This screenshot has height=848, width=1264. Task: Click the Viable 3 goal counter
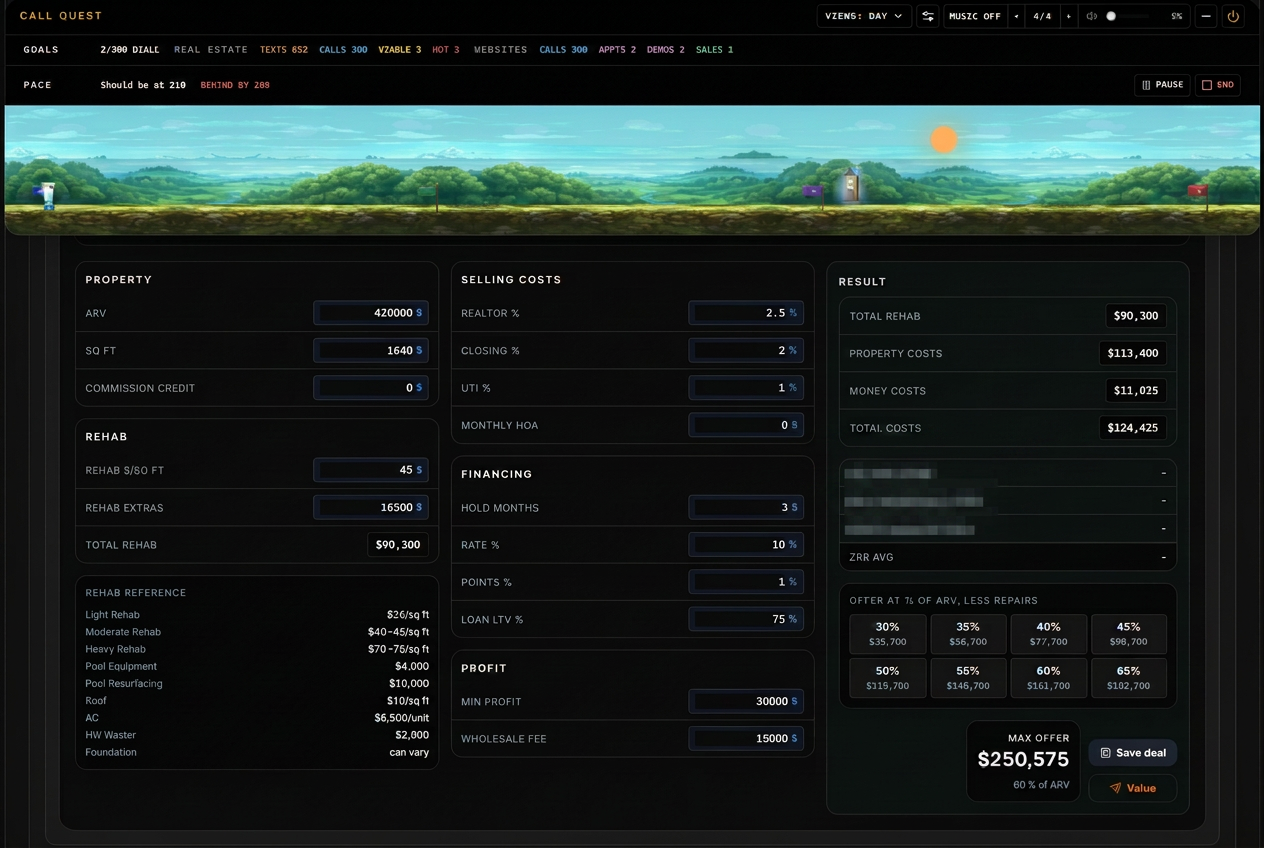click(x=399, y=50)
